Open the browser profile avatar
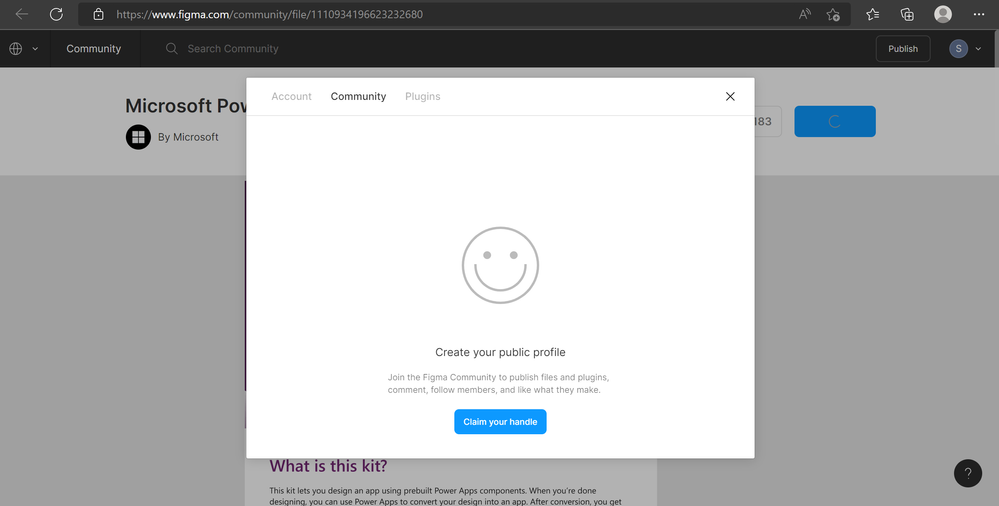Viewport: 999px width, 506px height. [x=943, y=14]
